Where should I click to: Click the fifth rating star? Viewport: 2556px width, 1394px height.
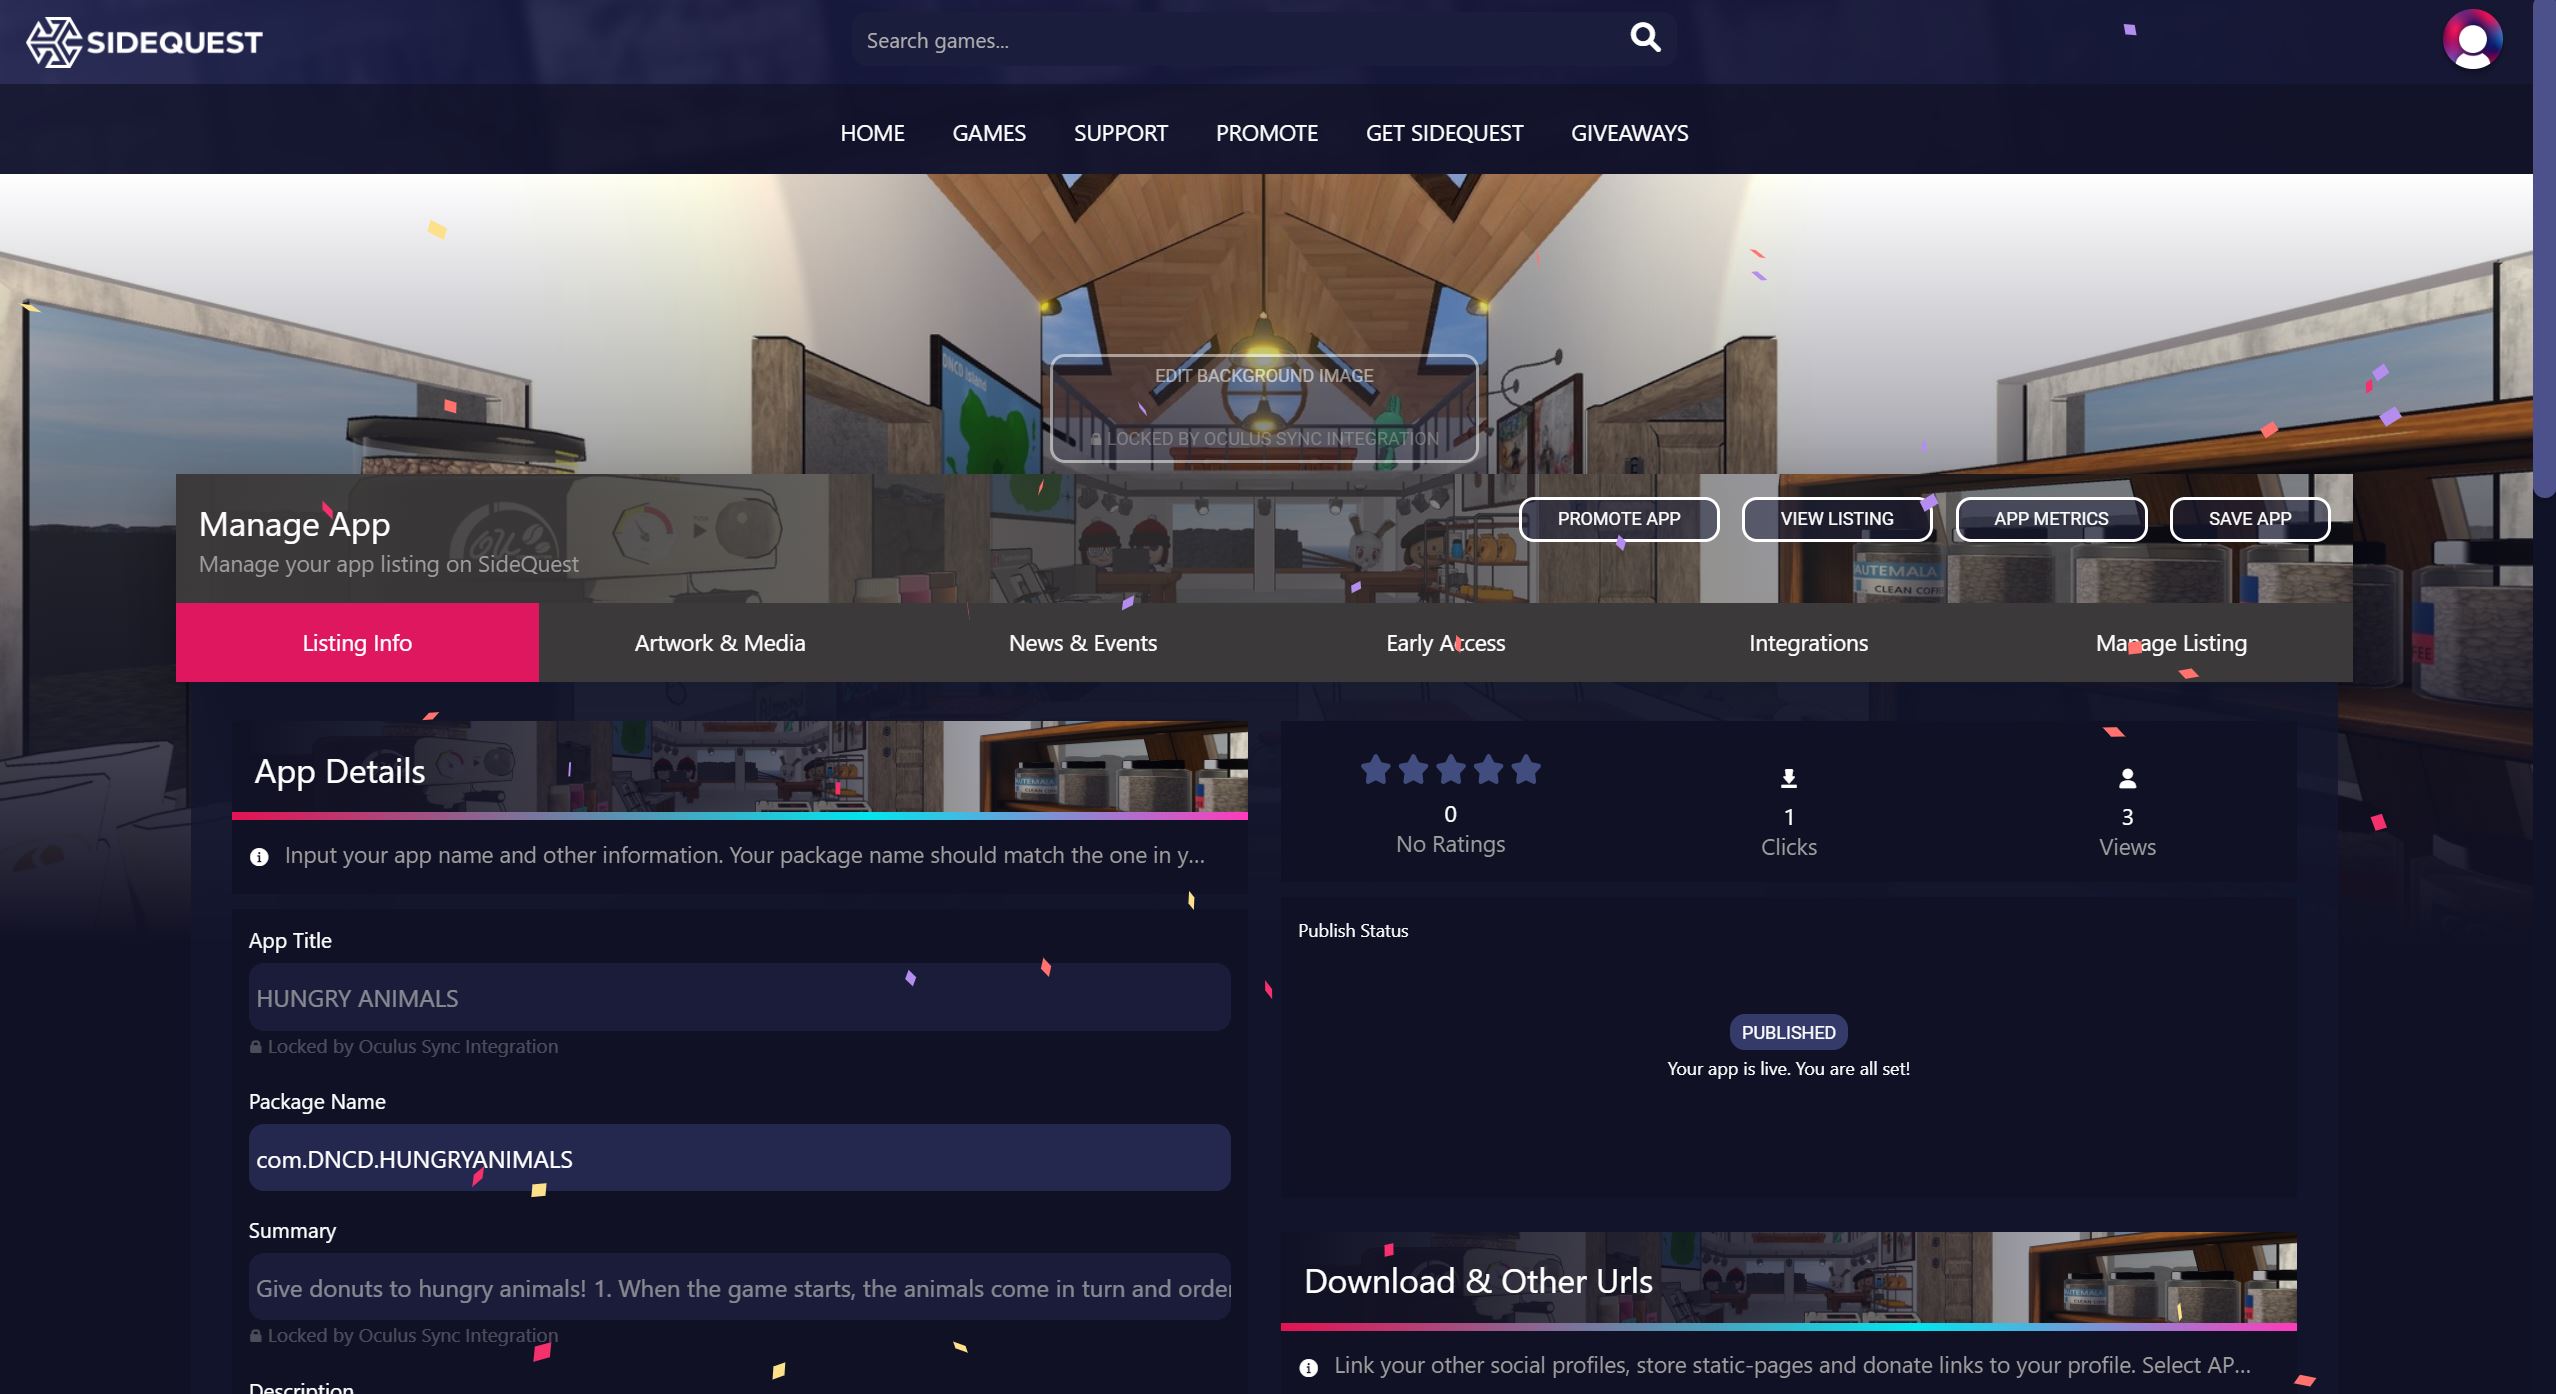(x=1526, y=769)
